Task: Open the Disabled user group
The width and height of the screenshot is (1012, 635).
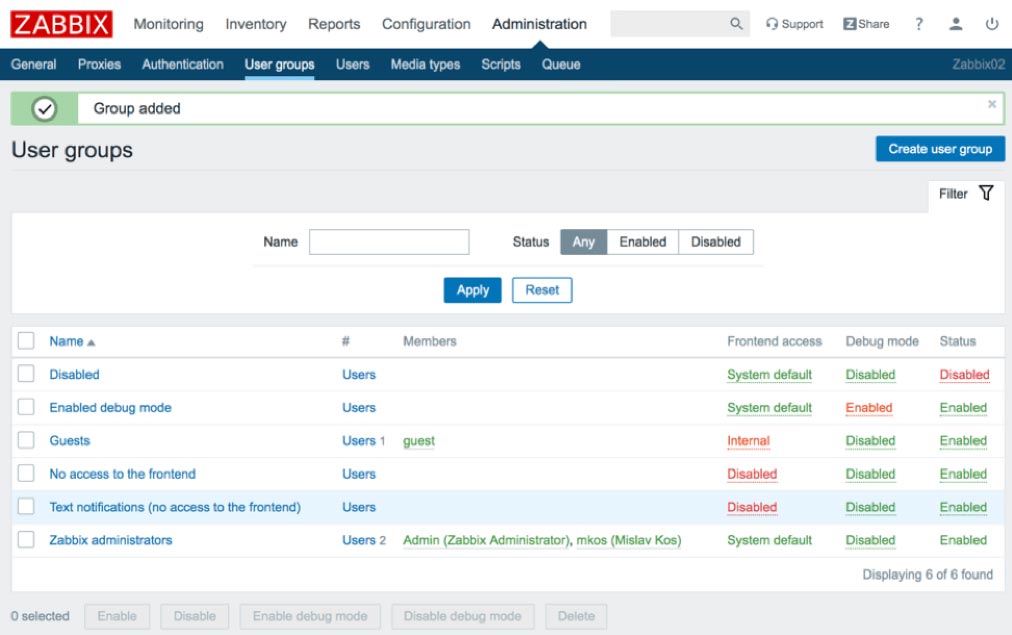Action: coord(74,374)
